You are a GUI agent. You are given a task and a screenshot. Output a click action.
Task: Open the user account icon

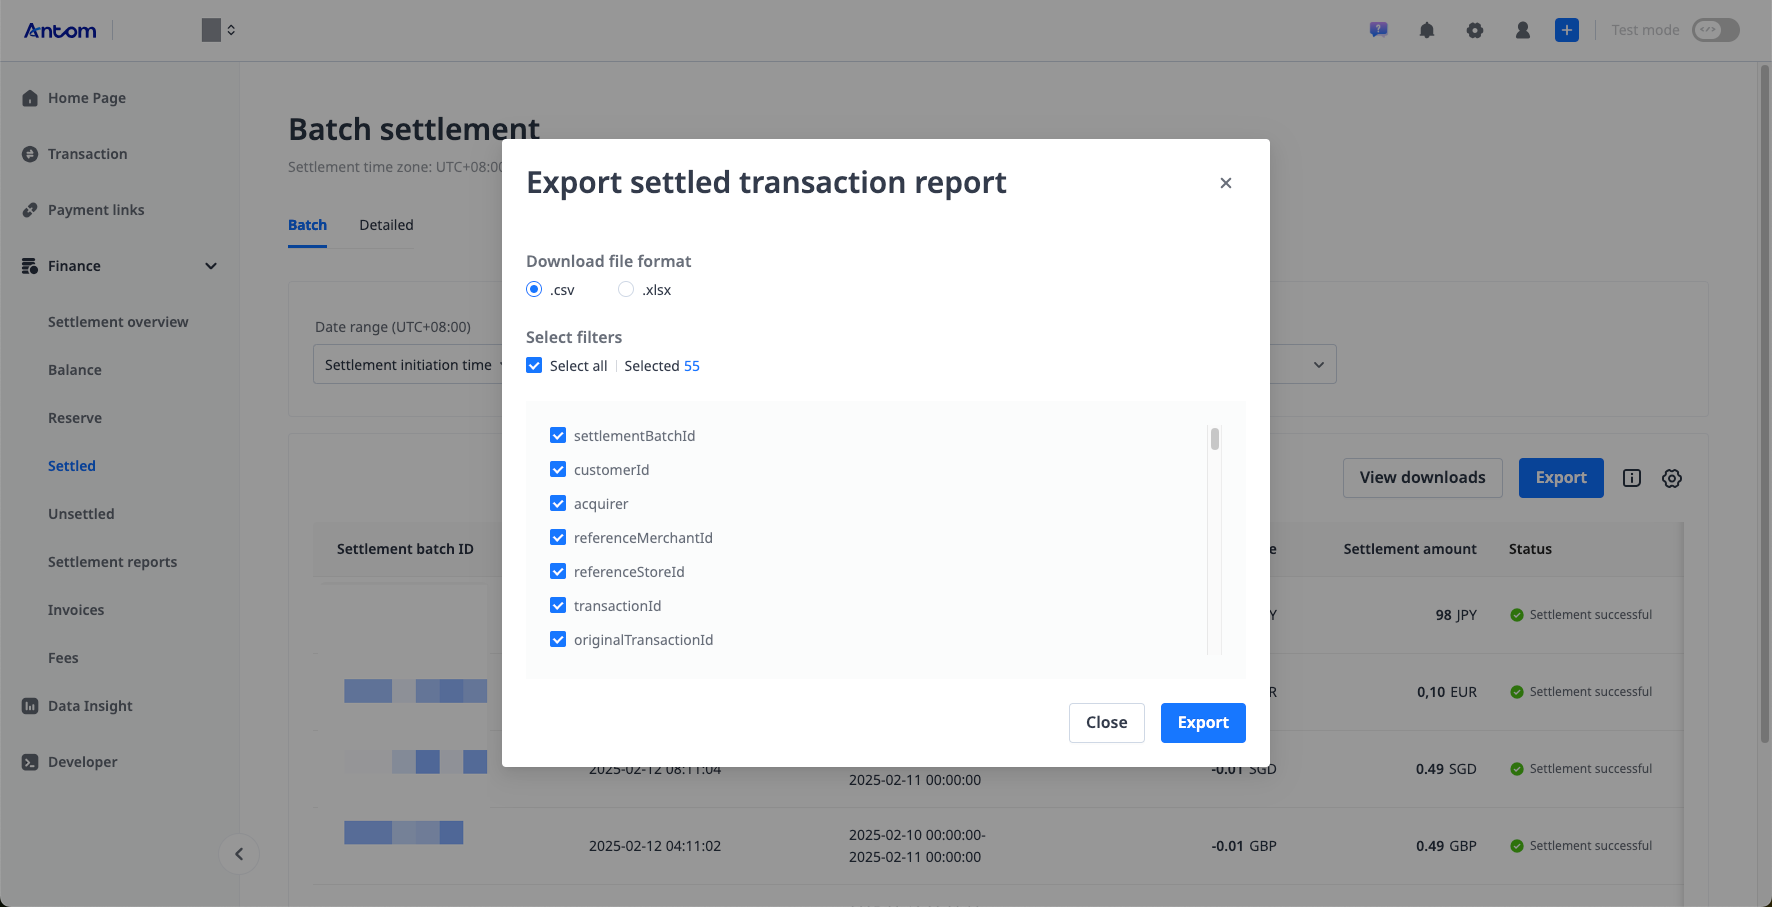click(1522, 30)
